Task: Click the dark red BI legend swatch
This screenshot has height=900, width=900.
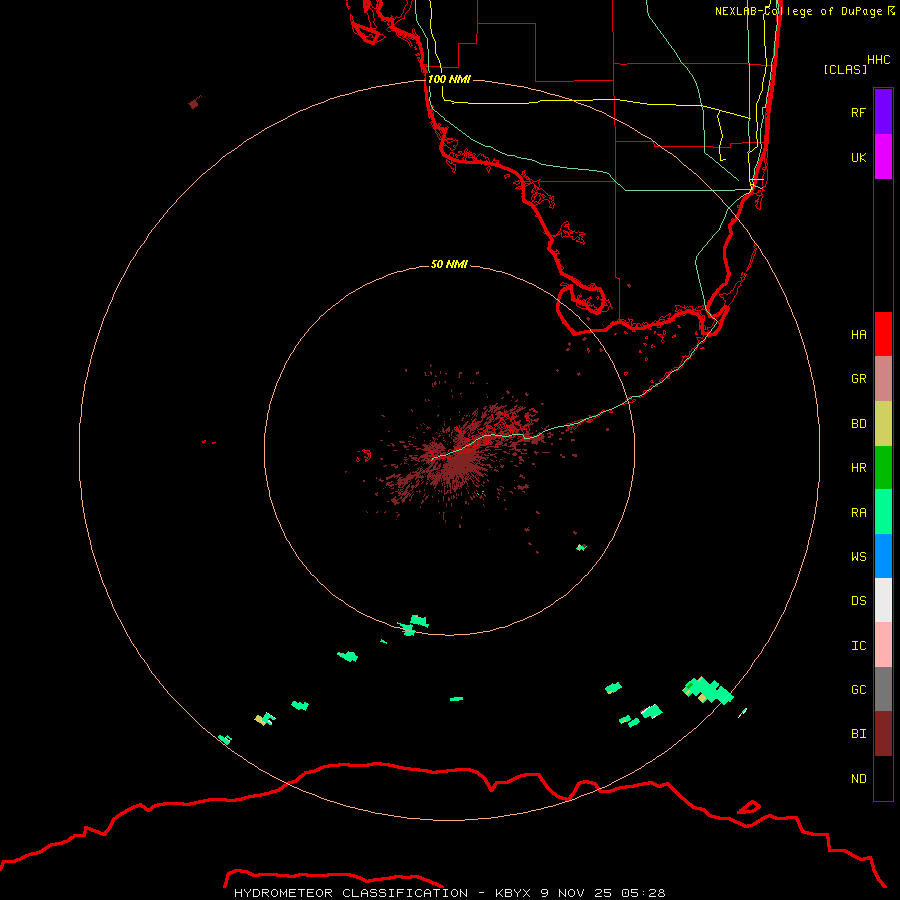Action: 883,734
